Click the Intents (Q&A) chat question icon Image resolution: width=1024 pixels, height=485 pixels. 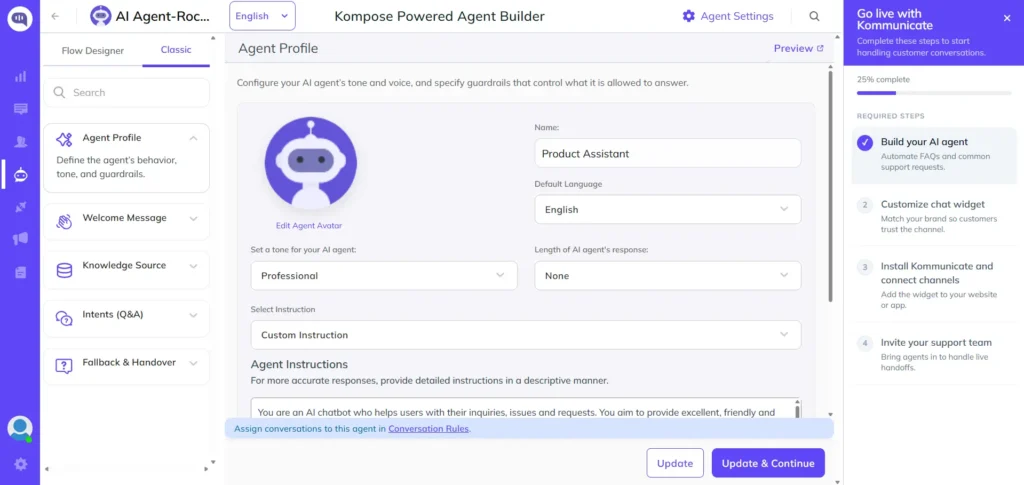(x=64, y=318)
